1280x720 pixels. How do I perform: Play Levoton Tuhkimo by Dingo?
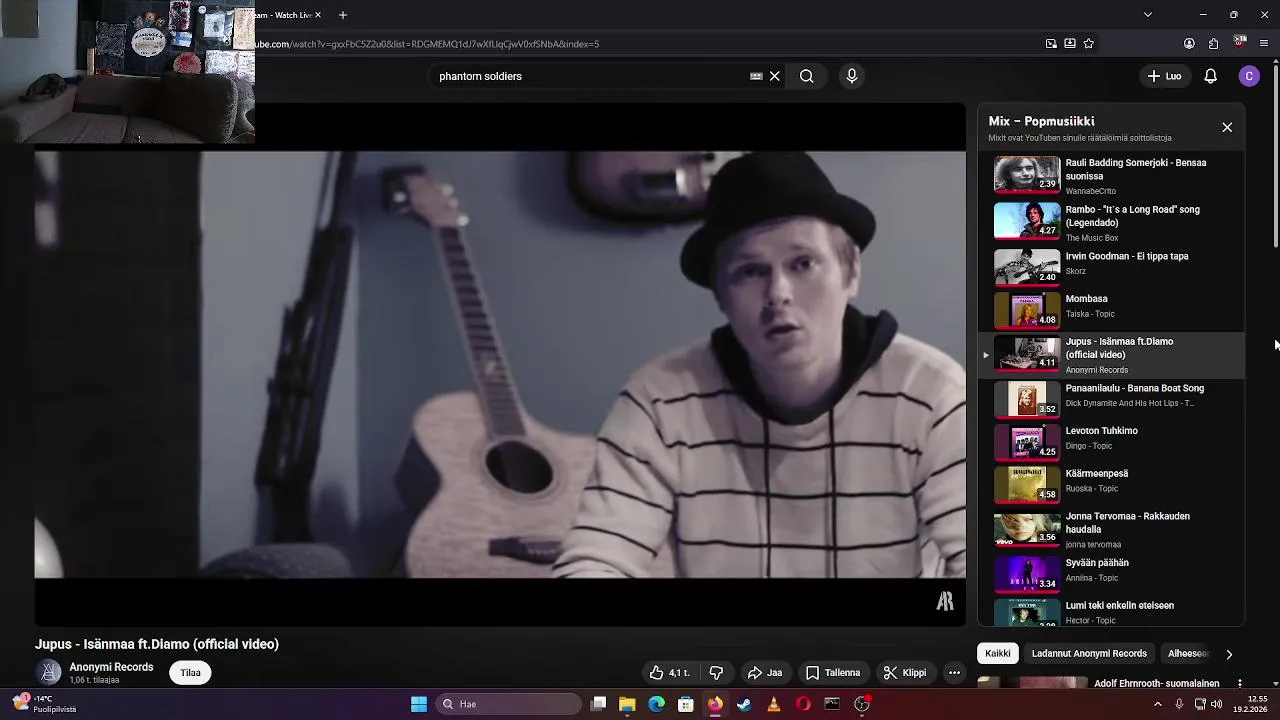point(1110,441)
